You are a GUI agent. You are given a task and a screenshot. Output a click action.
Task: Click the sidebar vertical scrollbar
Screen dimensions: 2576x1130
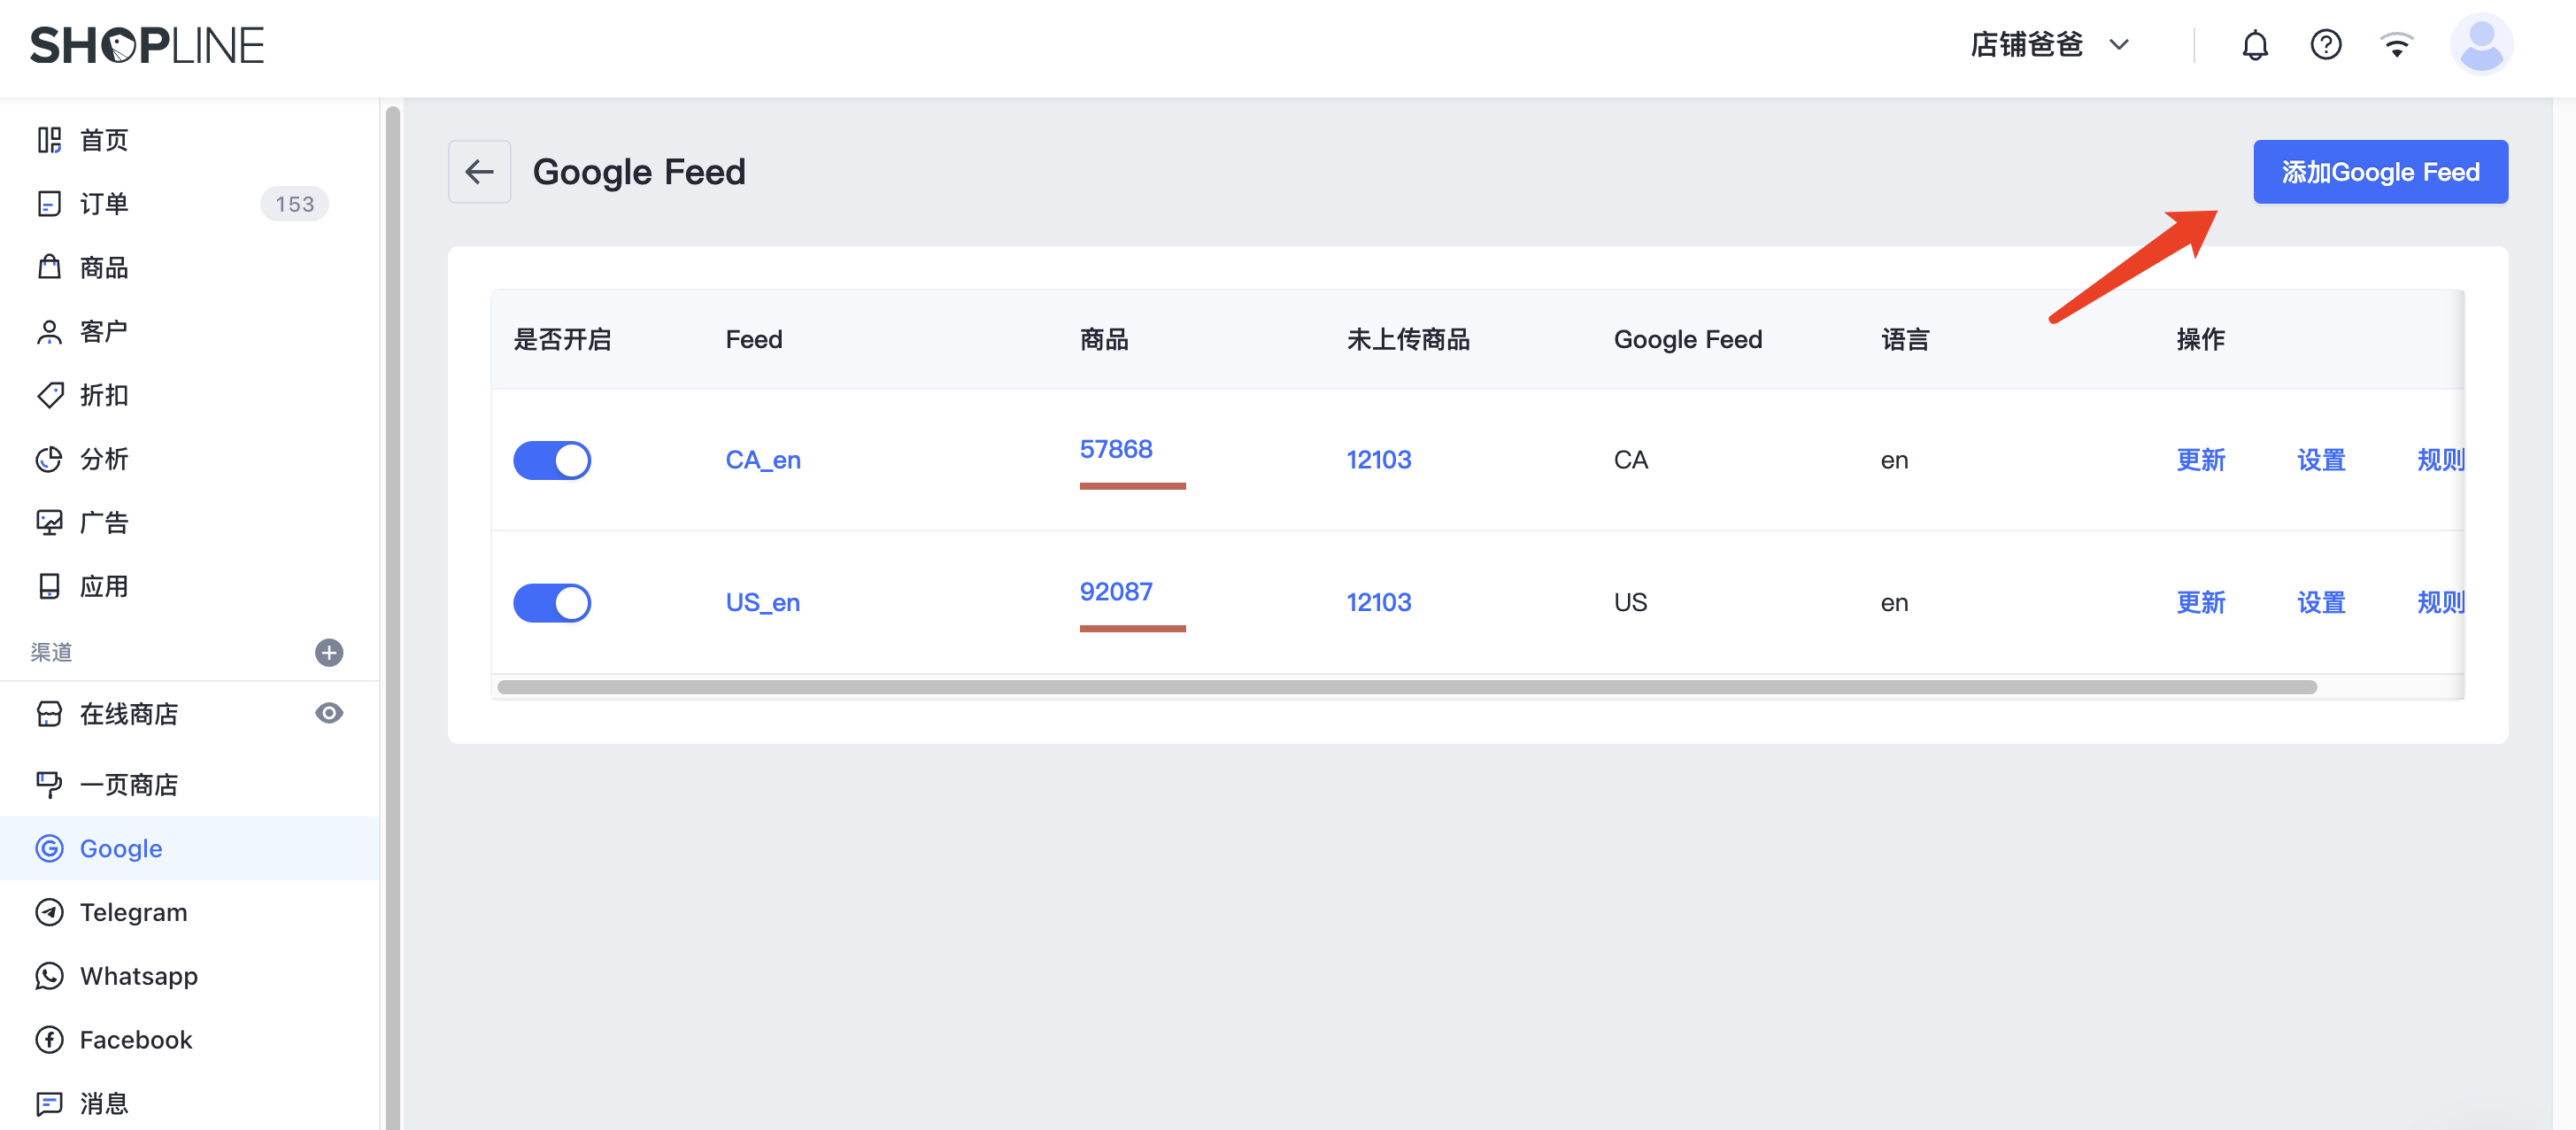[393, 617]
